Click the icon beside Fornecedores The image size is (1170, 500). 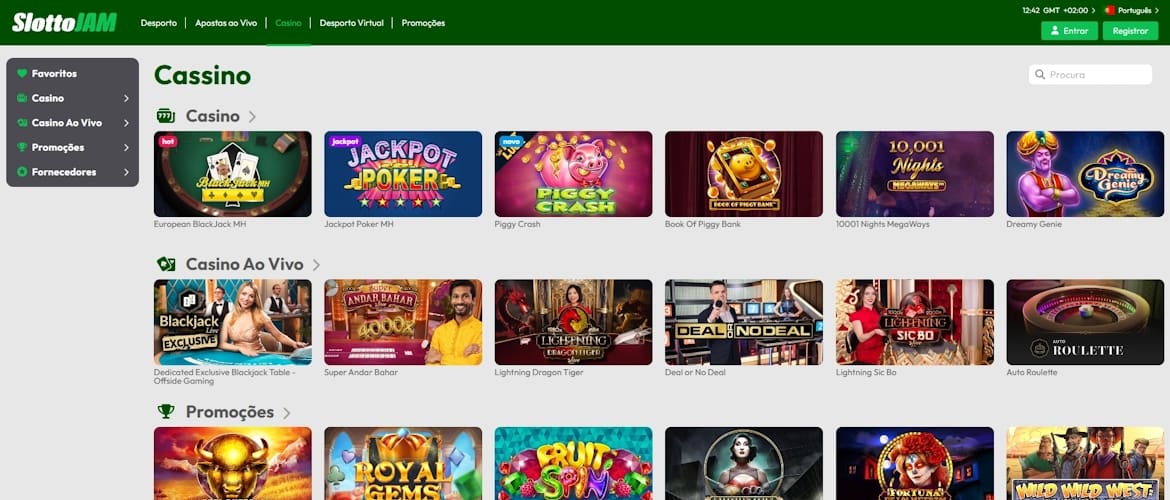(x=22, y=172)
